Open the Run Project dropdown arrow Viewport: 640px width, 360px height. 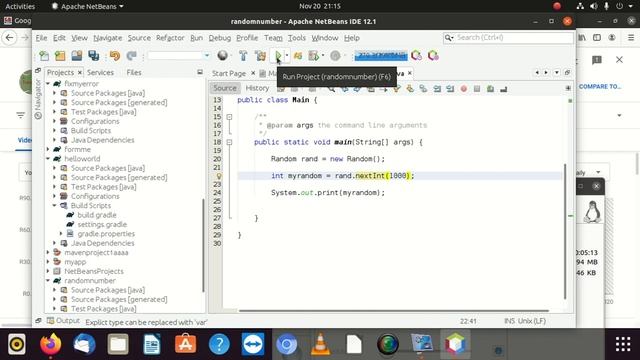pyautogui.click(x=287, y=56)
